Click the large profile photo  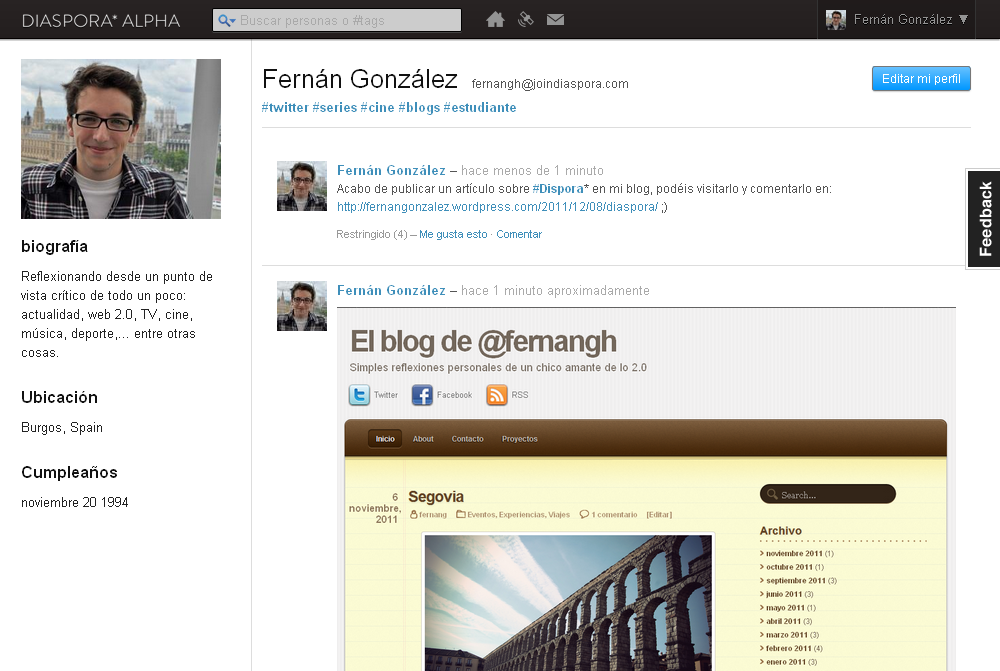tap(121, 139)
